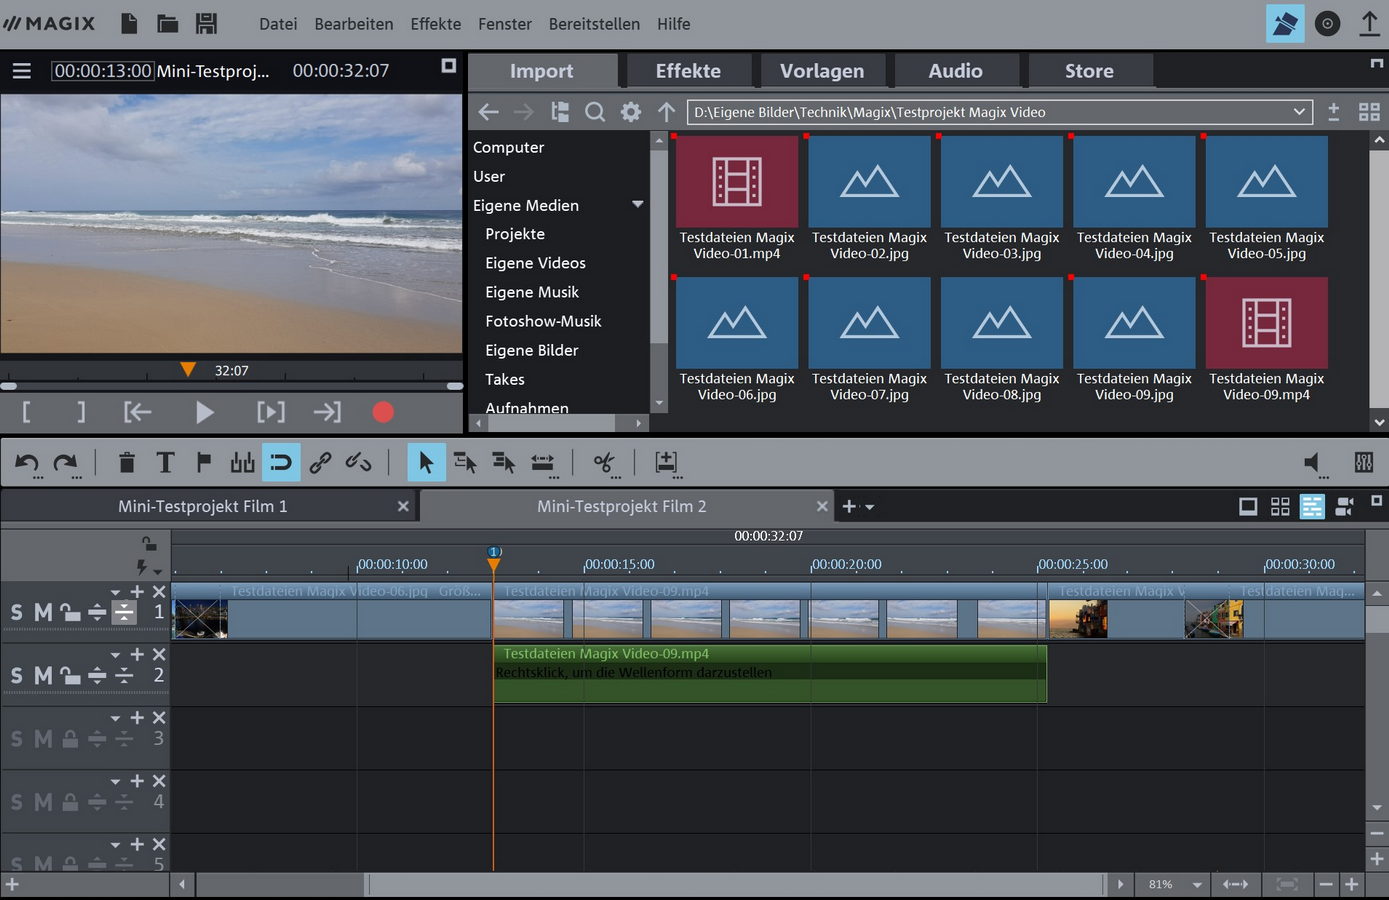Image resolution: width=1389 pixels, height=900 pixels.
Task: Open track 1 options dropdown arrow
Action: point(115,592)
